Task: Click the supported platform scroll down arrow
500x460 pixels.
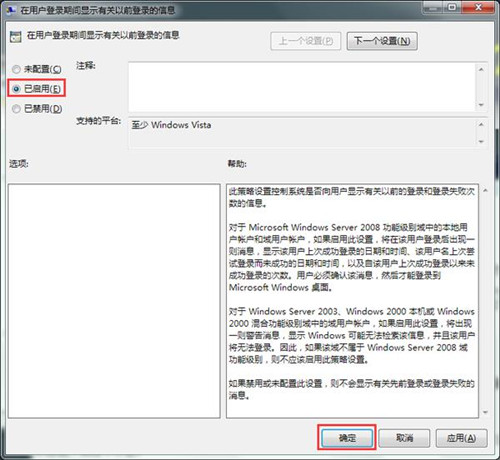Action: [481, 141]
